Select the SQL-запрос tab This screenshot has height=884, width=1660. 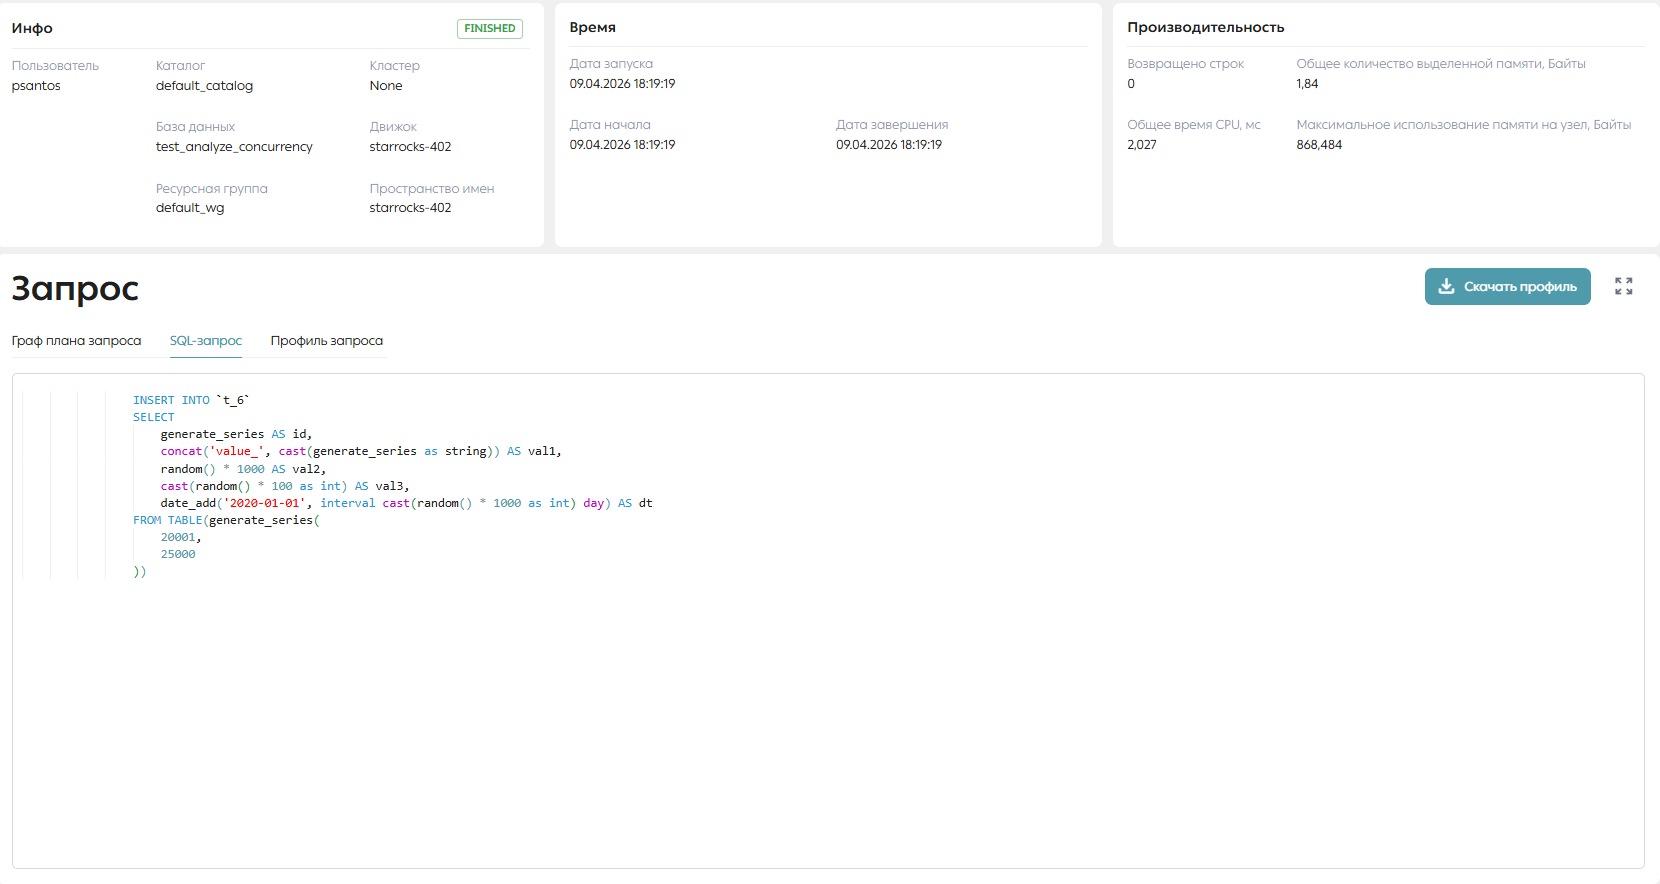point(206,341)
